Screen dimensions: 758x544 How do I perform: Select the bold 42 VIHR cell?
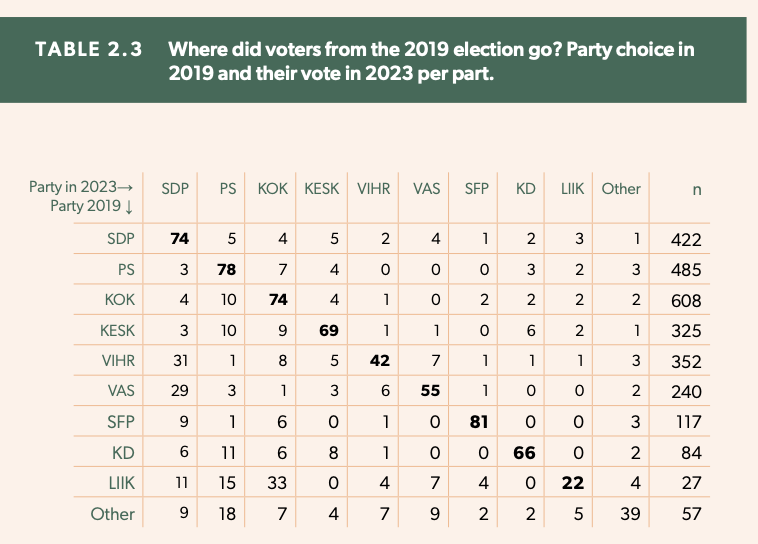[379, 361]
